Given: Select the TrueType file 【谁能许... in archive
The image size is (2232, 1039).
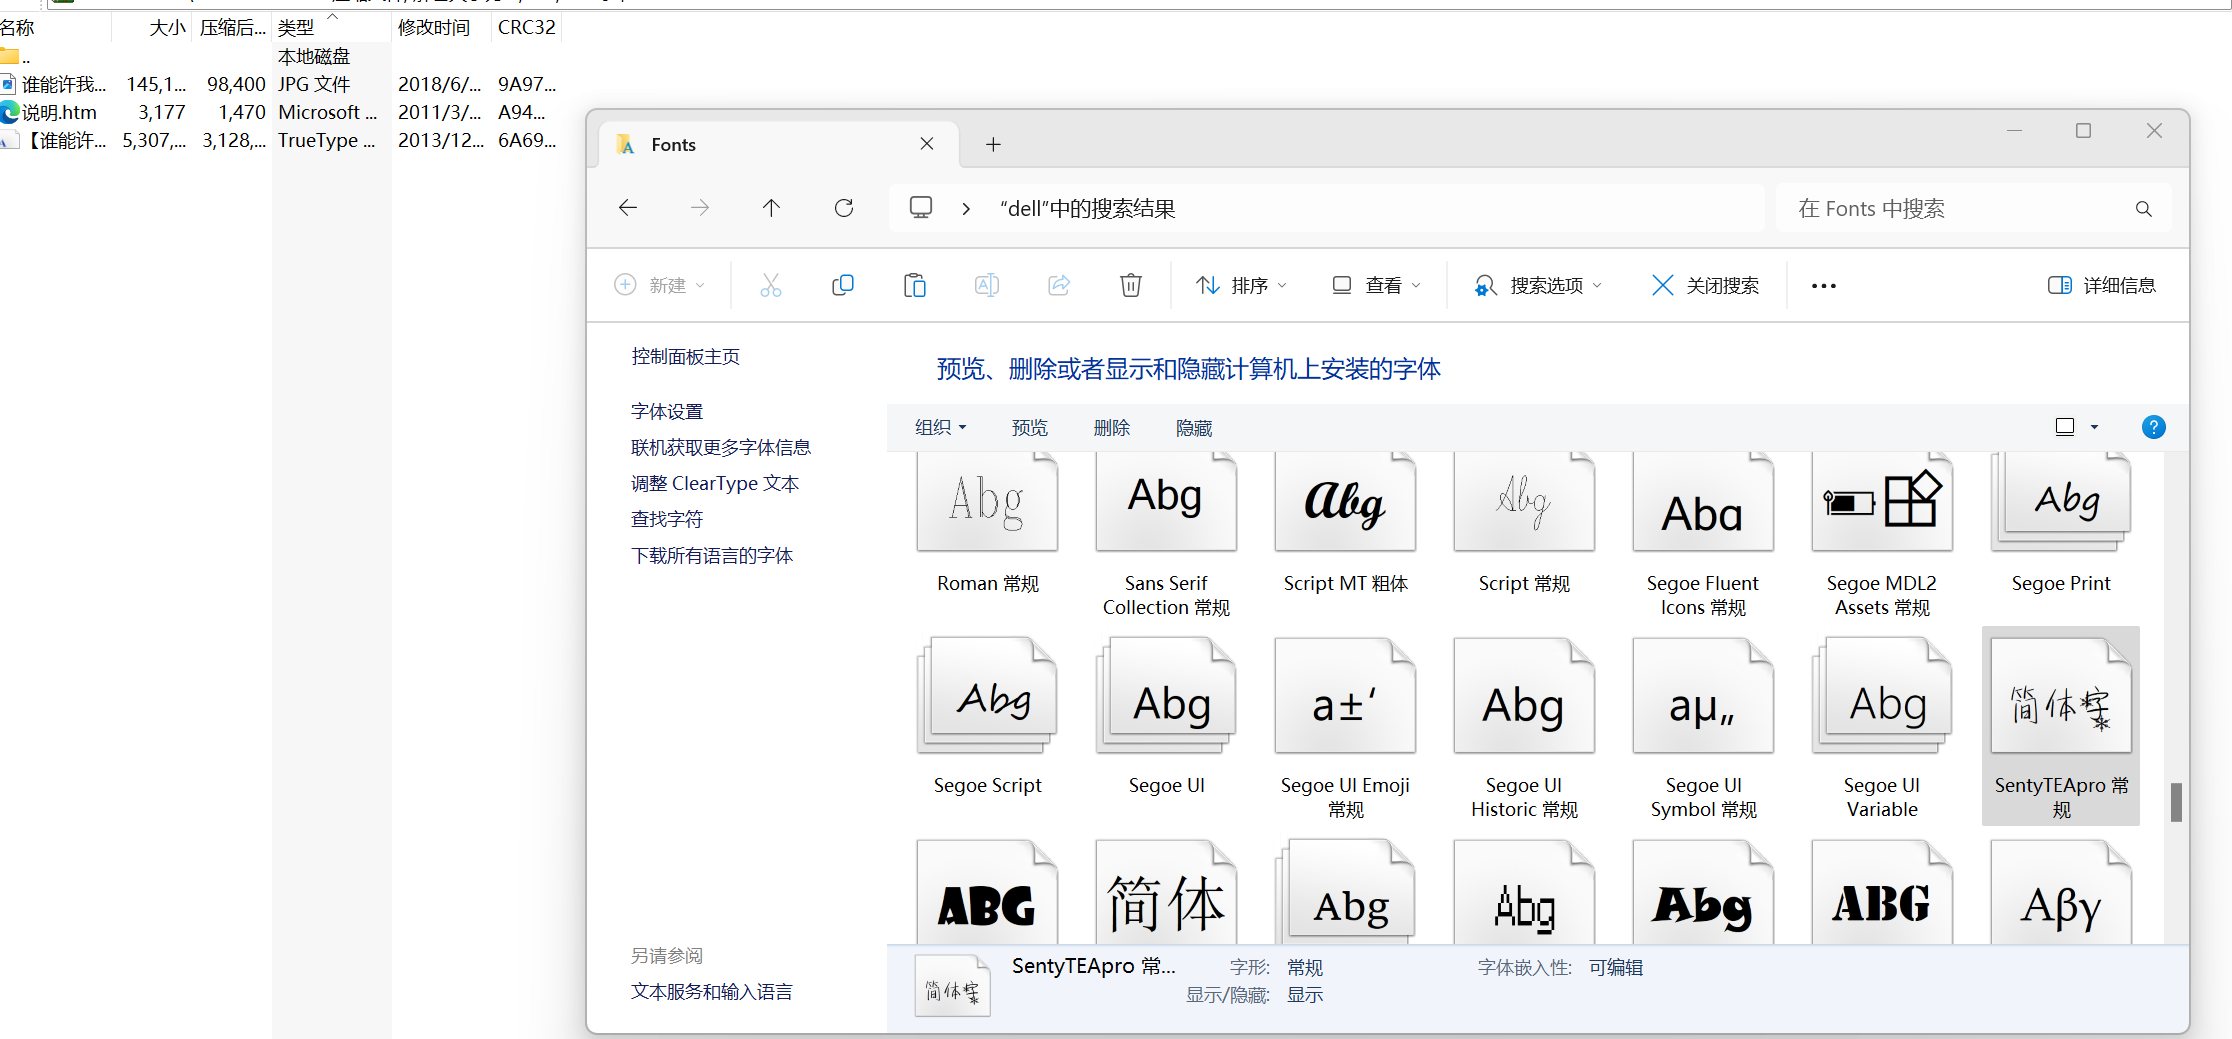Looking at the screenshot, I should pos(279,141).
